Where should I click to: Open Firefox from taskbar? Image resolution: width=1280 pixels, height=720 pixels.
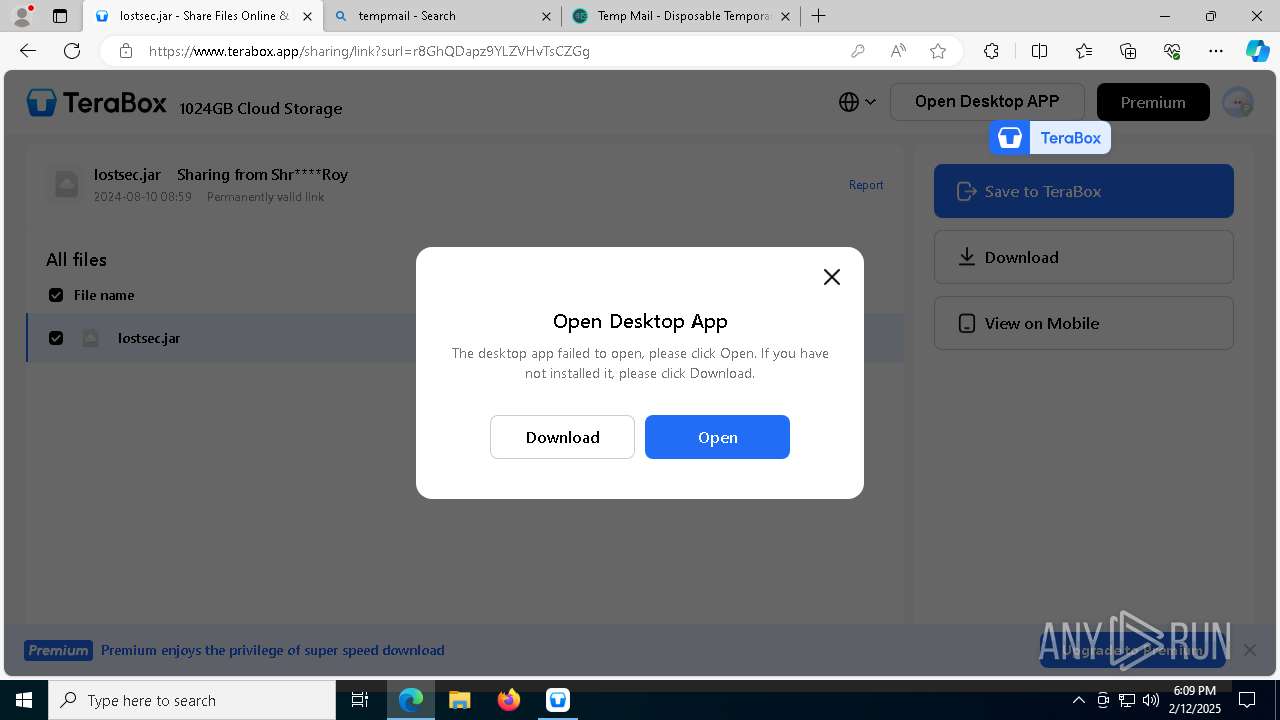coord(509,700)
